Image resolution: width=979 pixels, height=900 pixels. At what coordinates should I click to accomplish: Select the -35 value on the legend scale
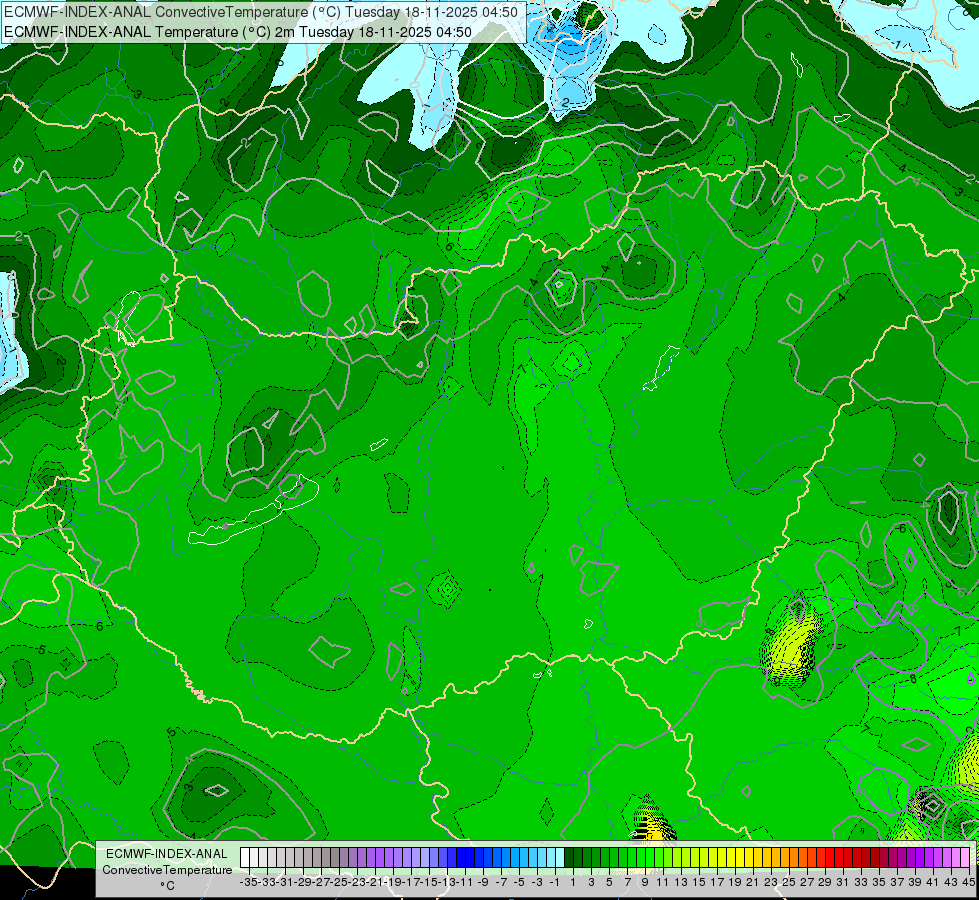(x=248, y=882)
